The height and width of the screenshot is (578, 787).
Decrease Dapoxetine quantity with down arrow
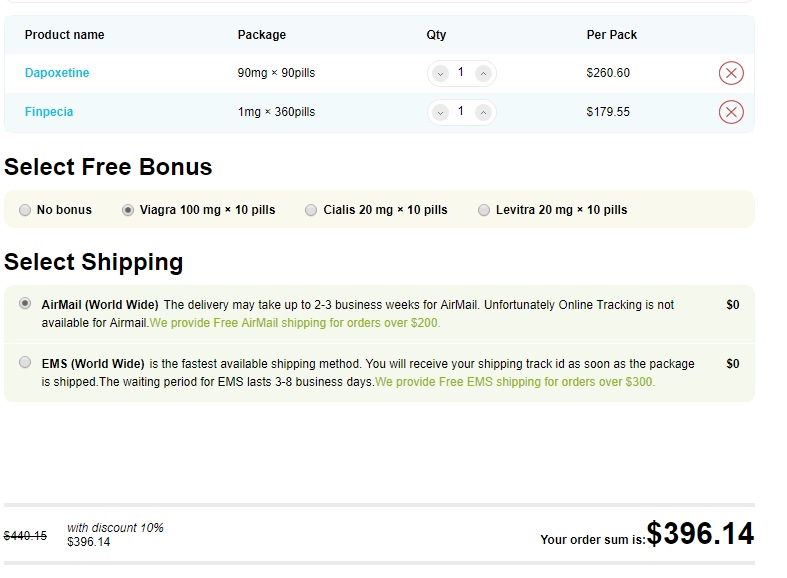click(440, 74)
